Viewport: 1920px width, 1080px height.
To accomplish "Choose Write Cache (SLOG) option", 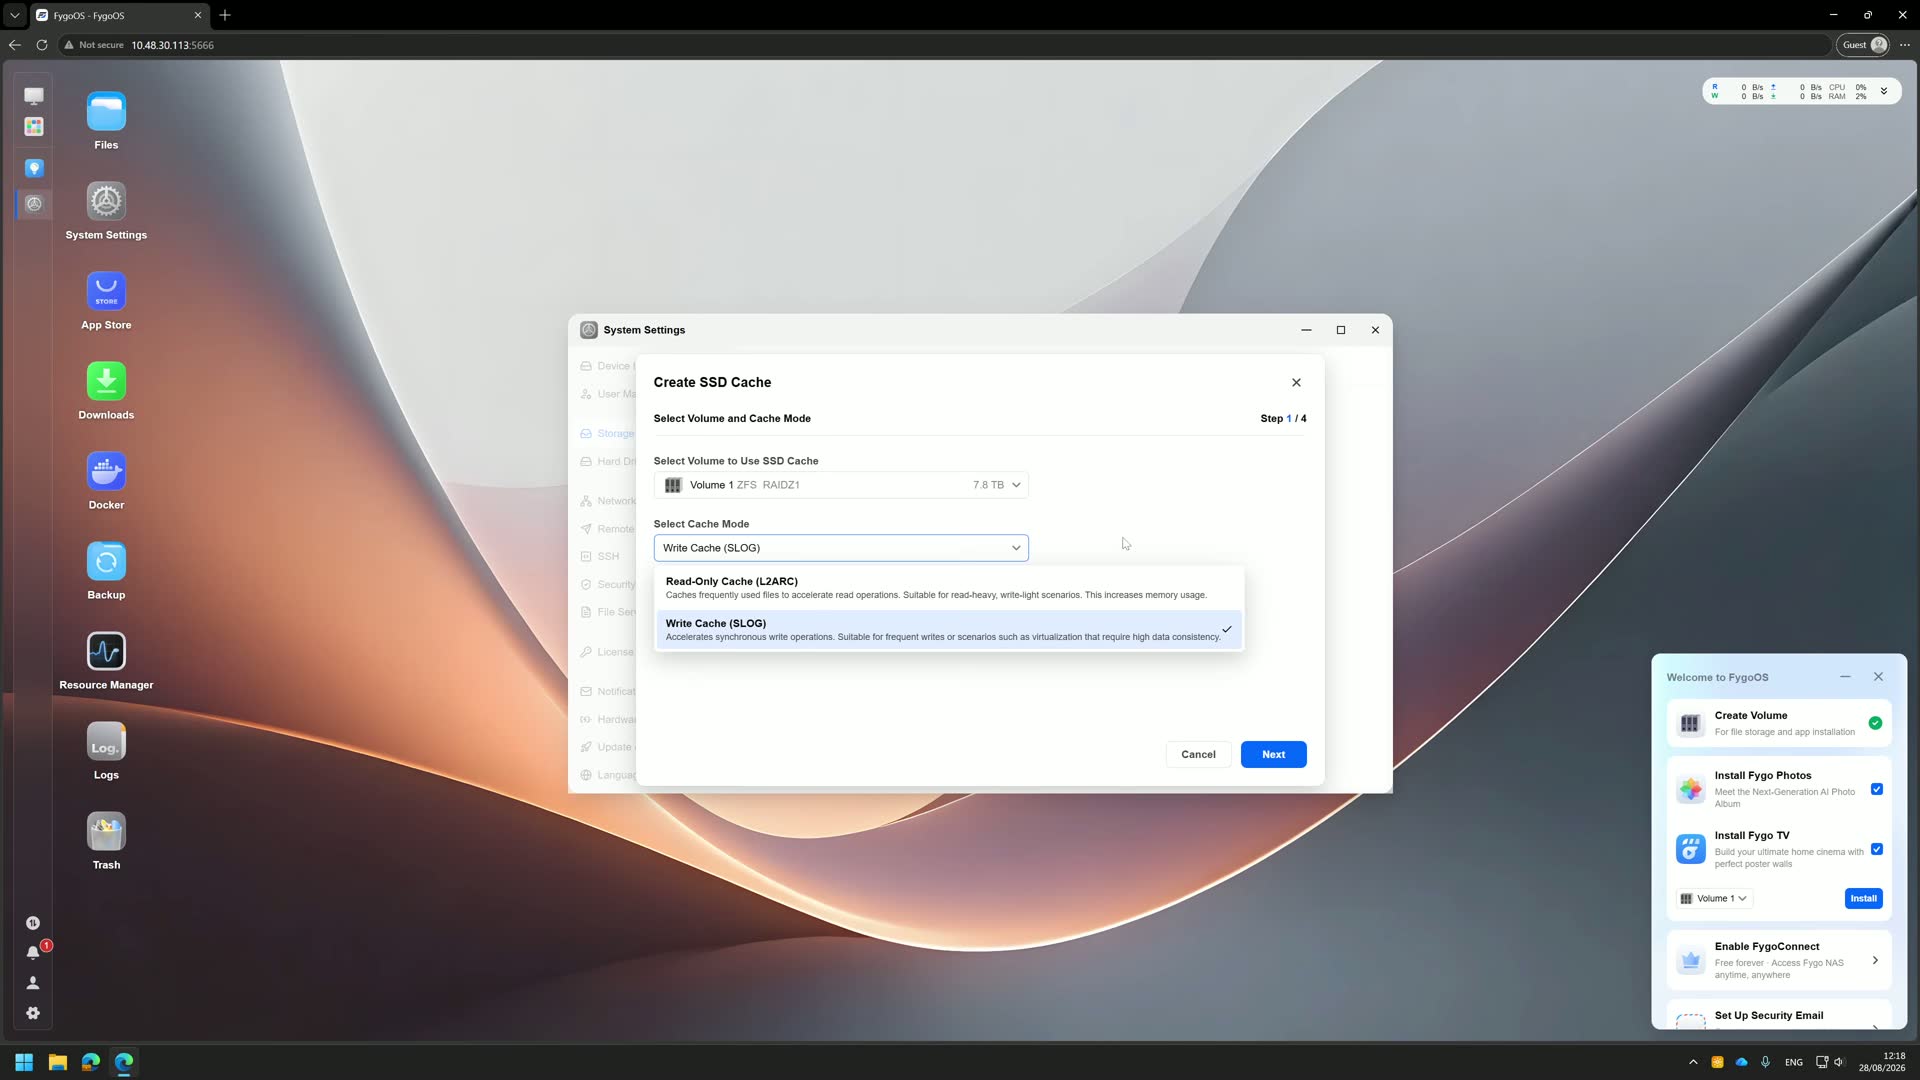I will pos(949,629).
